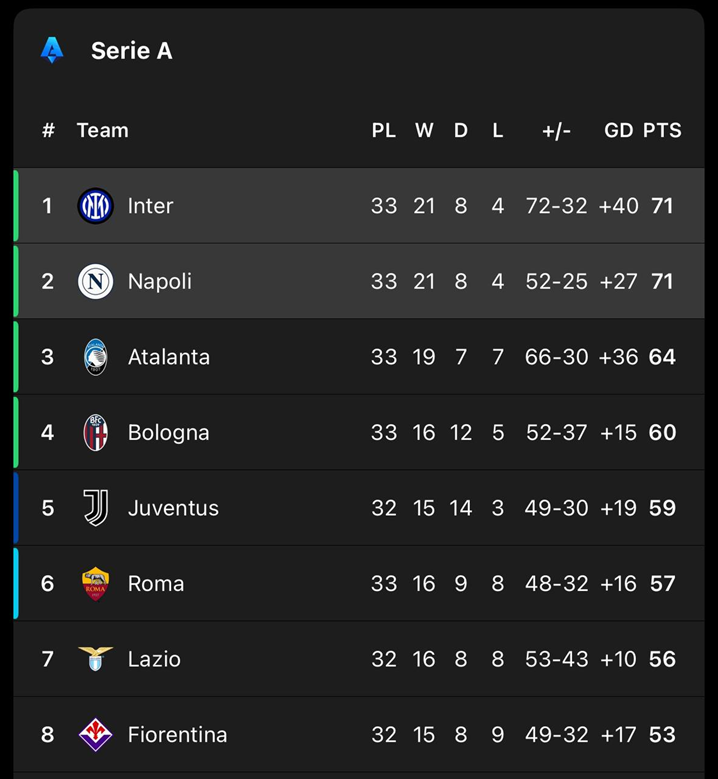Select the Atalanta team name

(x=168, y=357)
